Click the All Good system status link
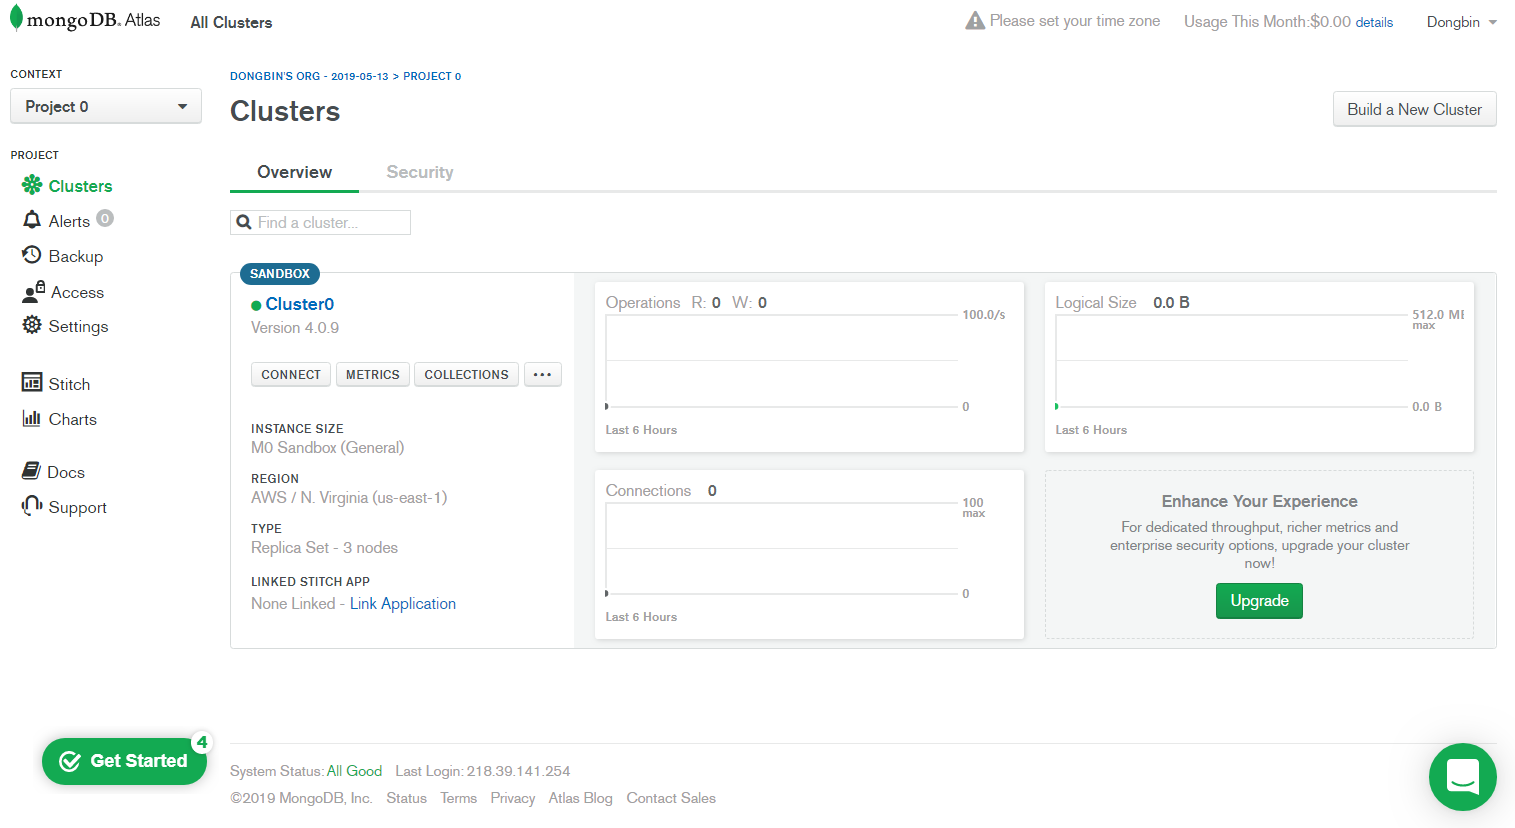 354,771
